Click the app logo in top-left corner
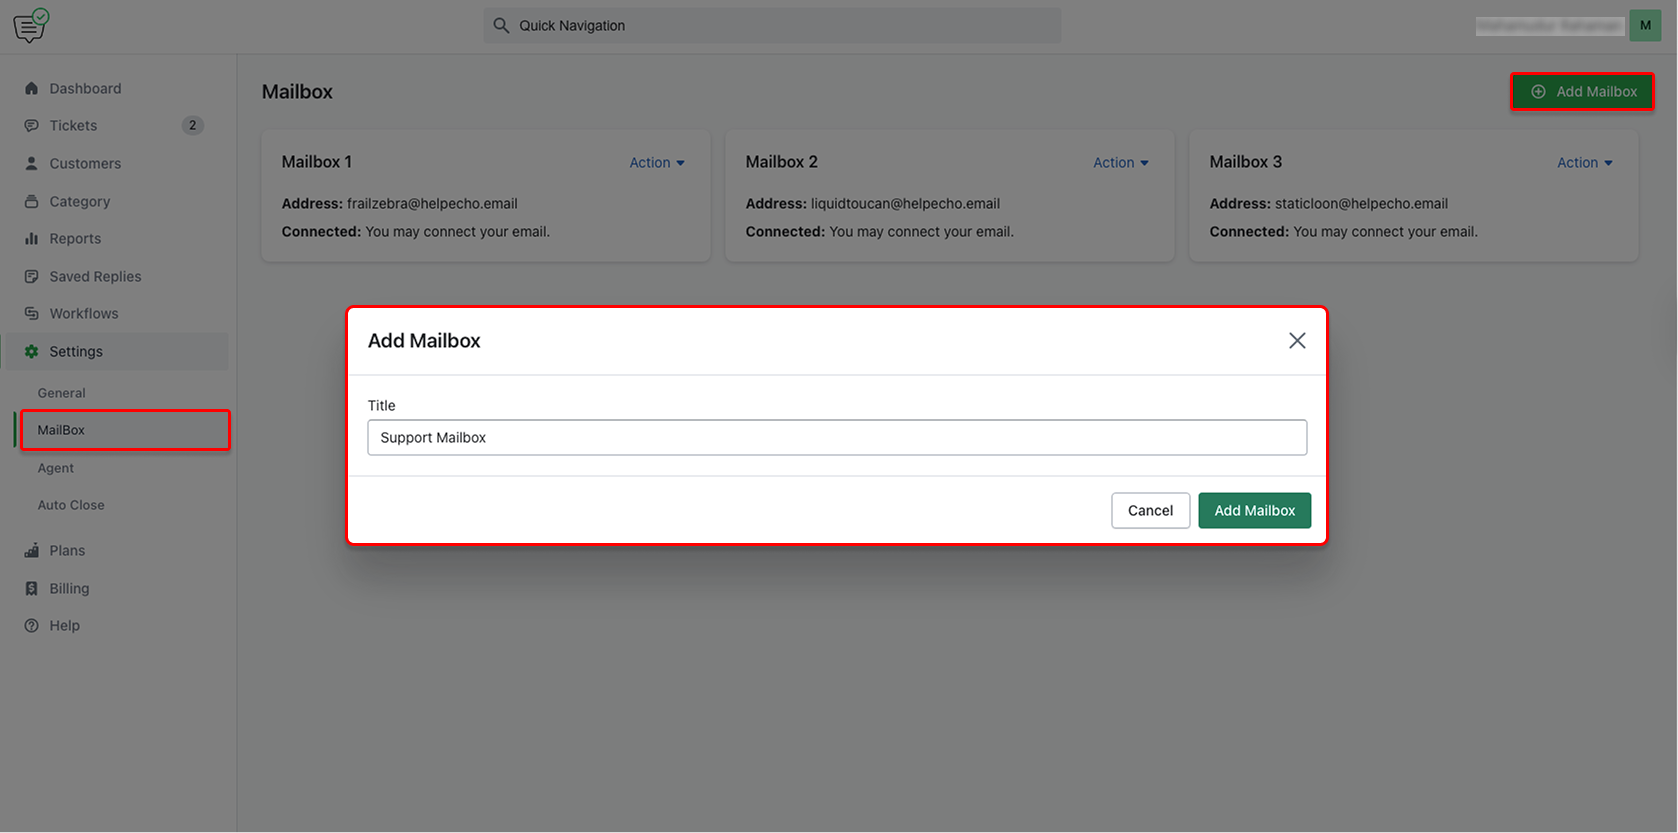 tap(31, 26)
